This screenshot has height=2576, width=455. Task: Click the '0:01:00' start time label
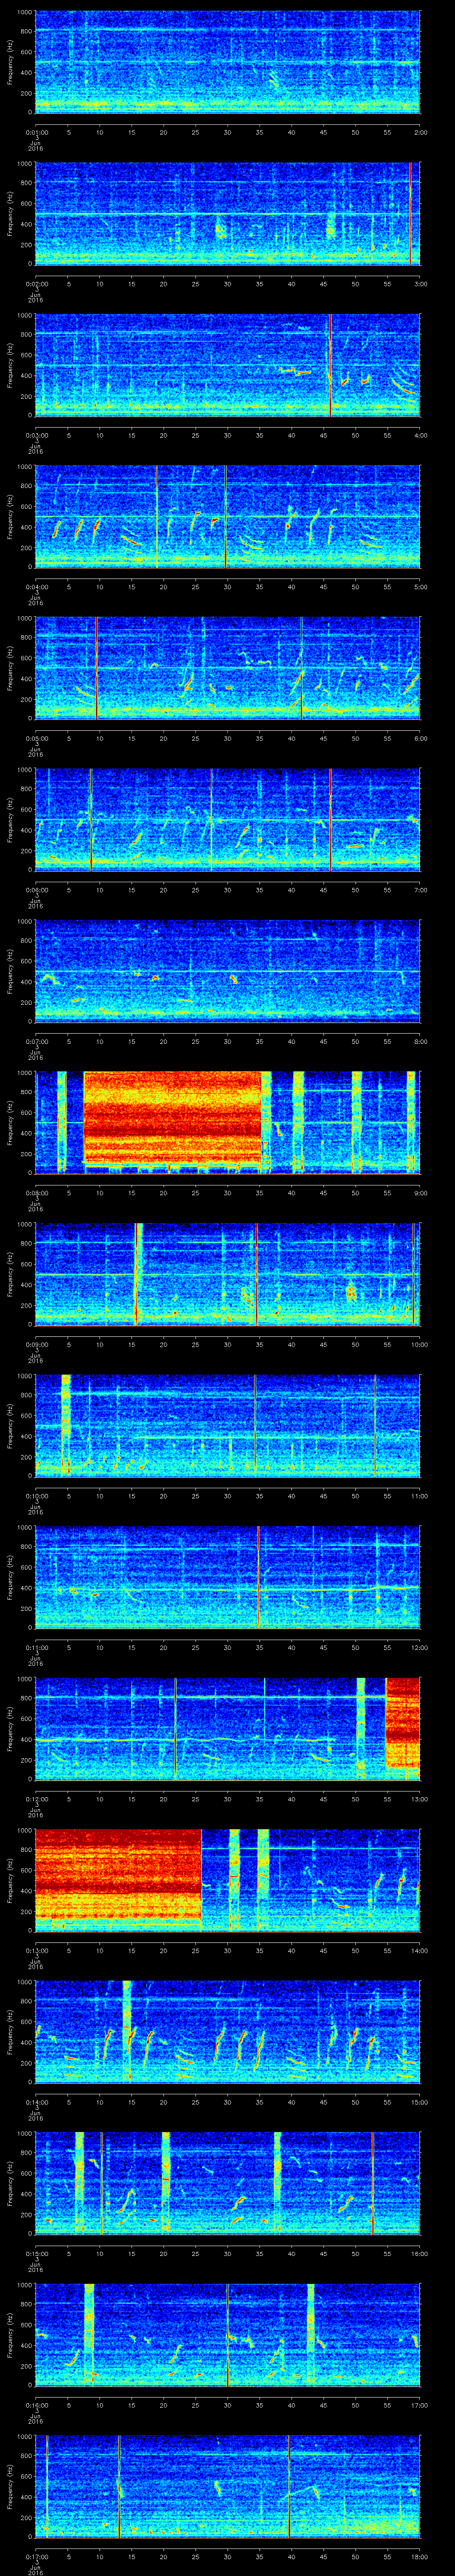tap(36, 132)
